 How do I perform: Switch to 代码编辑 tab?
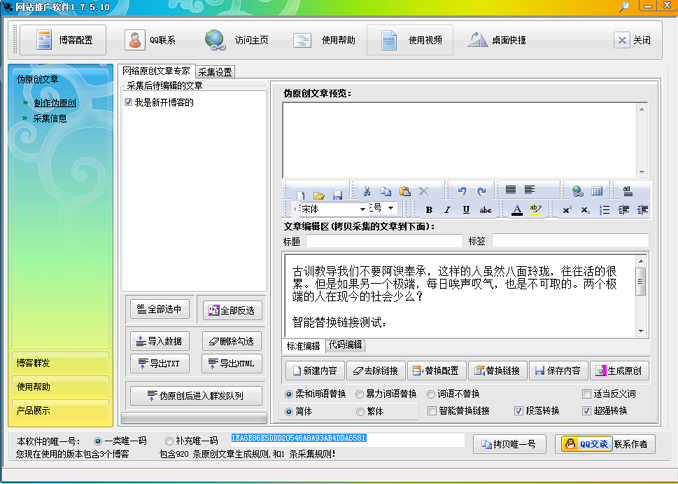(345, 345)
